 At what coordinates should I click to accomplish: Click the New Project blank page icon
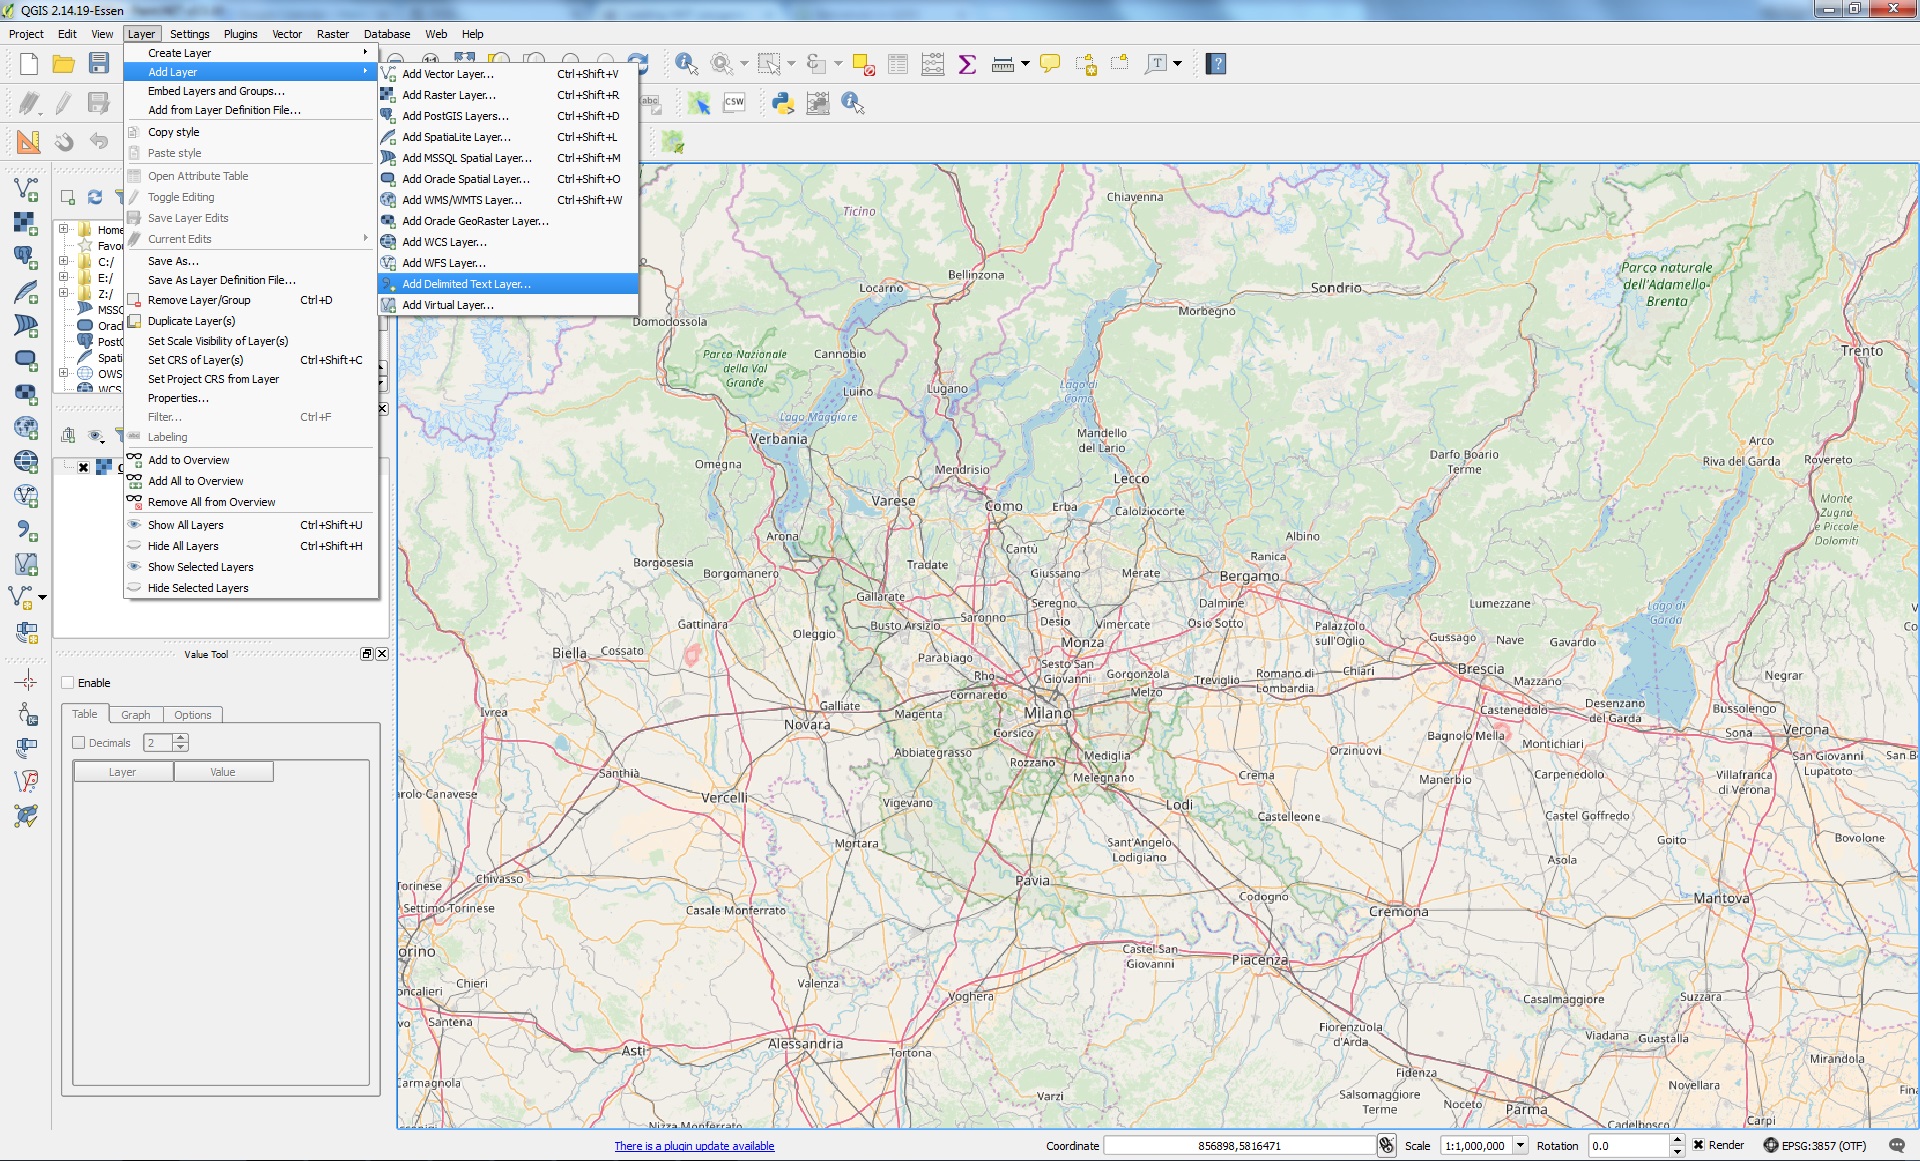29,64
